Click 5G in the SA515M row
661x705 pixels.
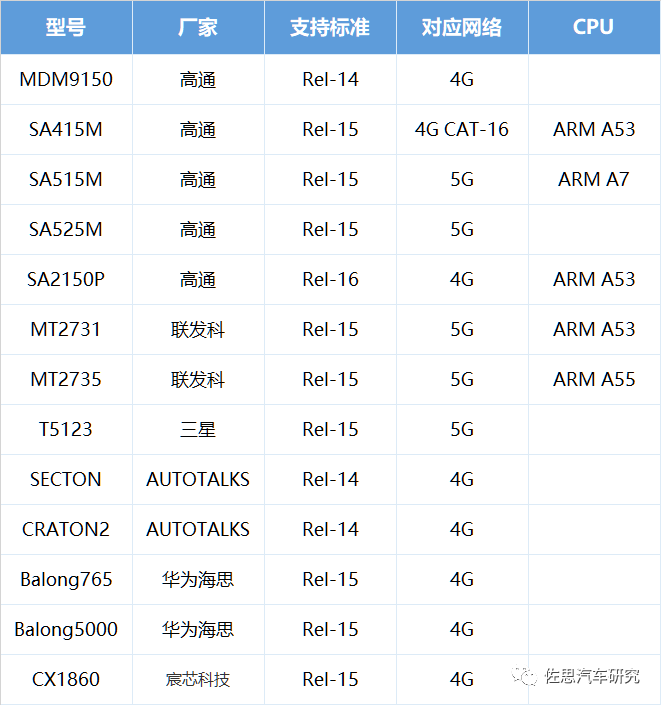tap(462, 179)
